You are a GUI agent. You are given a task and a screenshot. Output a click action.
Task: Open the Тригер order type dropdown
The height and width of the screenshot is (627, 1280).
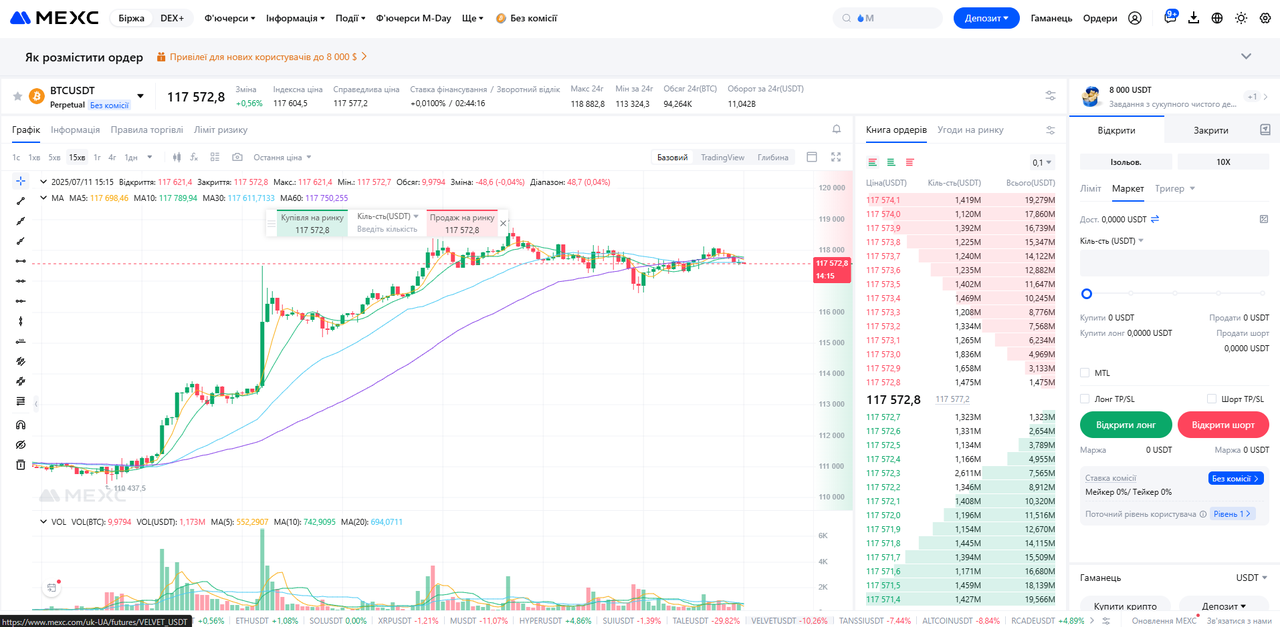1175,188
